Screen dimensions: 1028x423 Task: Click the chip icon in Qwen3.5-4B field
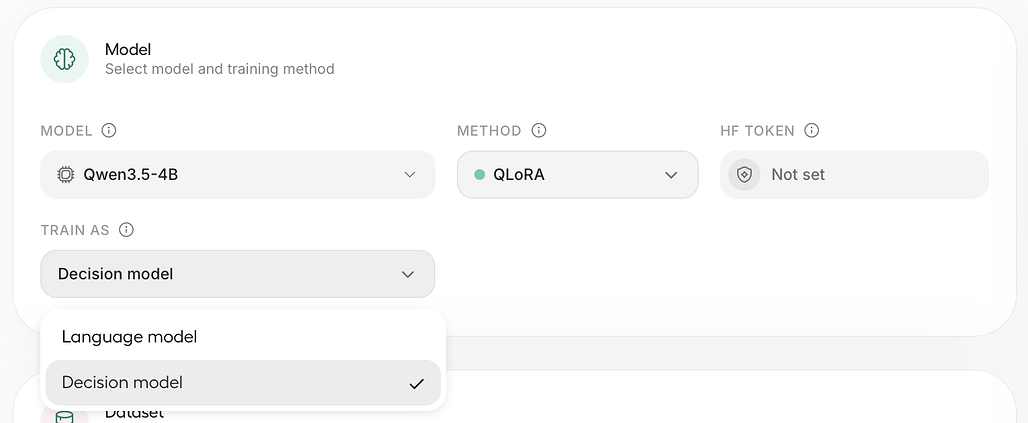pos(66,174)
